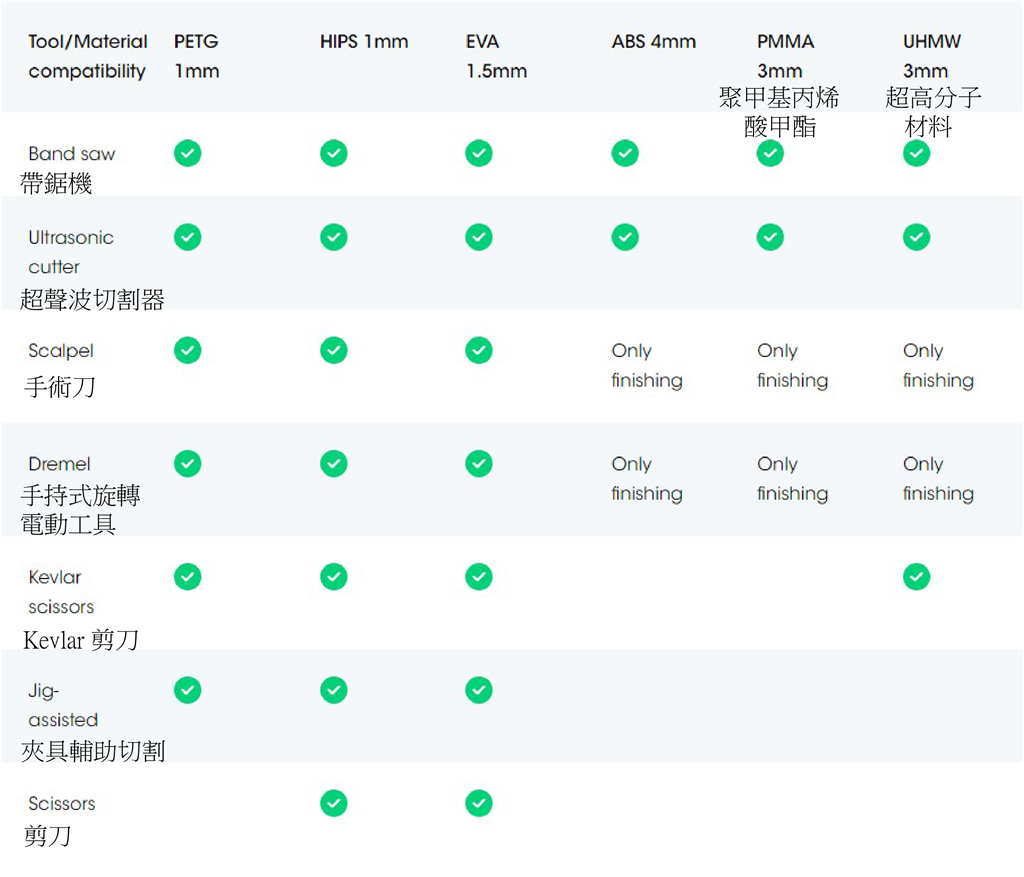Click the Band saw PETG 1mm checkmark
The image size is (1024, 877).
pos(187,153)
